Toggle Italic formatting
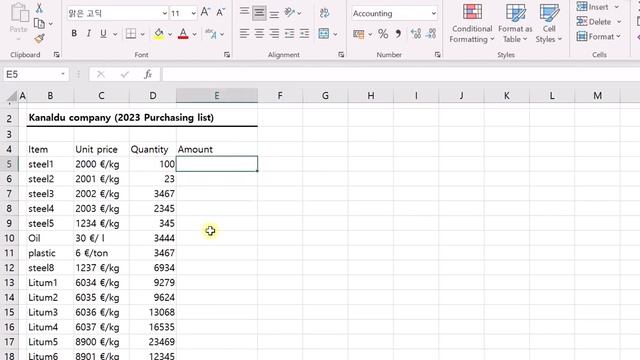The image size is (640, 360). click(x=89, y=33)
